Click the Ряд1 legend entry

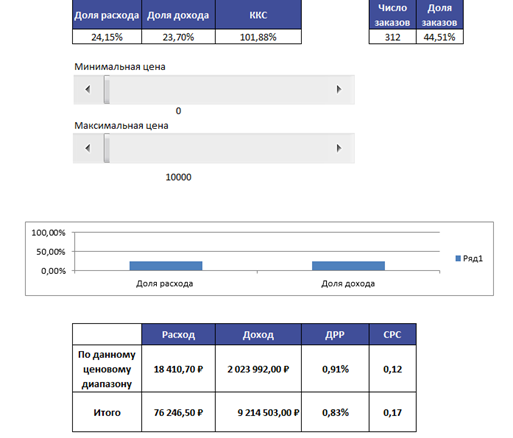pyautogui.click(x=469, y=258)
